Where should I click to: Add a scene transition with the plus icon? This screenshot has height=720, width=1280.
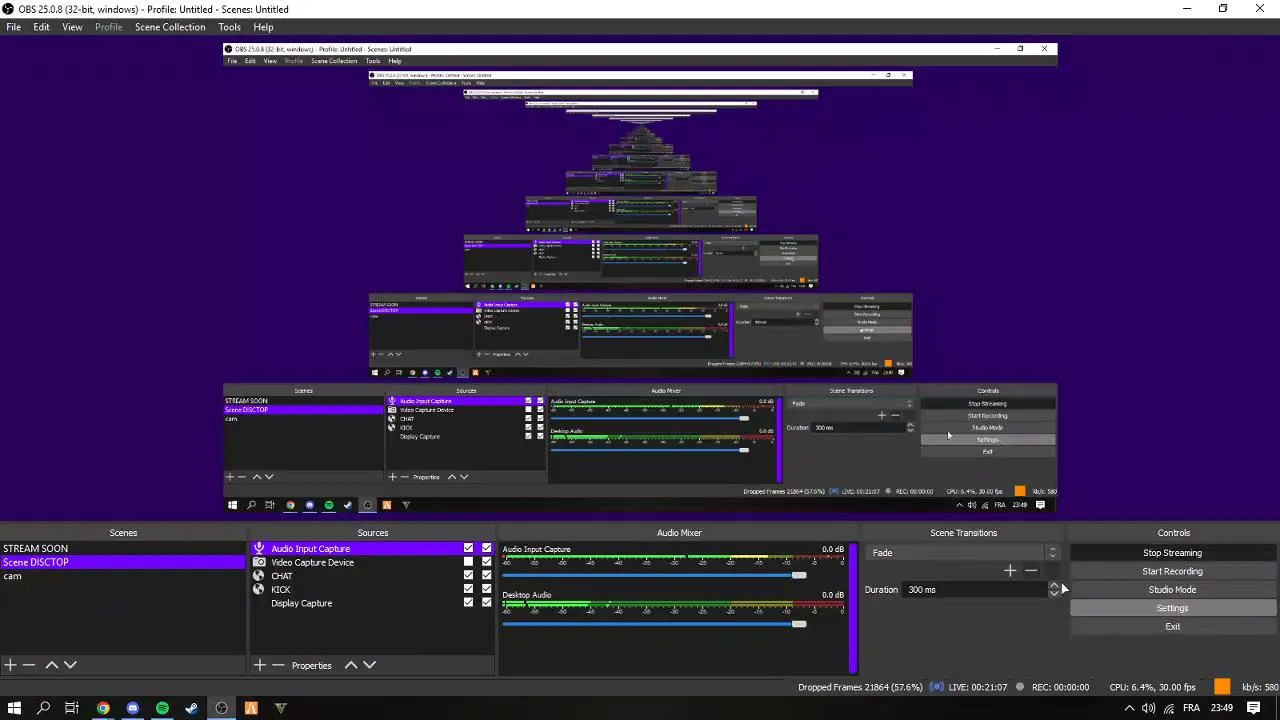pos(1010,571)
